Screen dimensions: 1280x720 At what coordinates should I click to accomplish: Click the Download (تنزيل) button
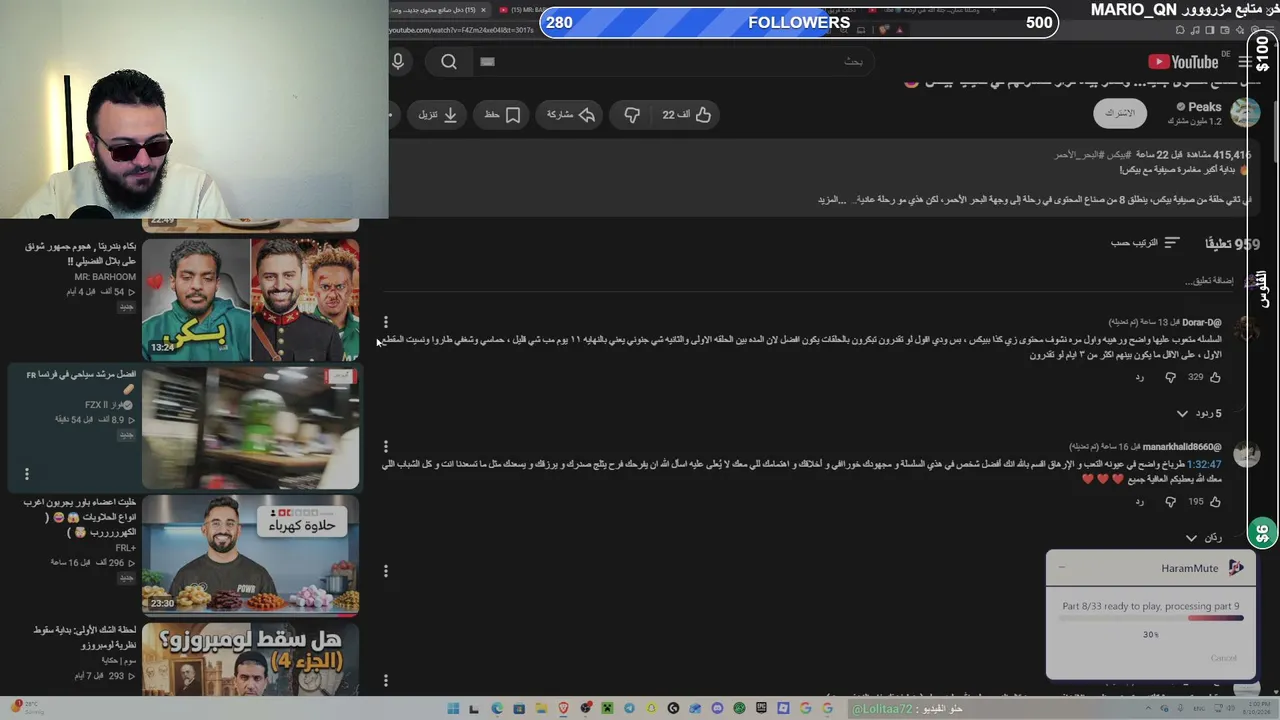(x=438, y=115)
